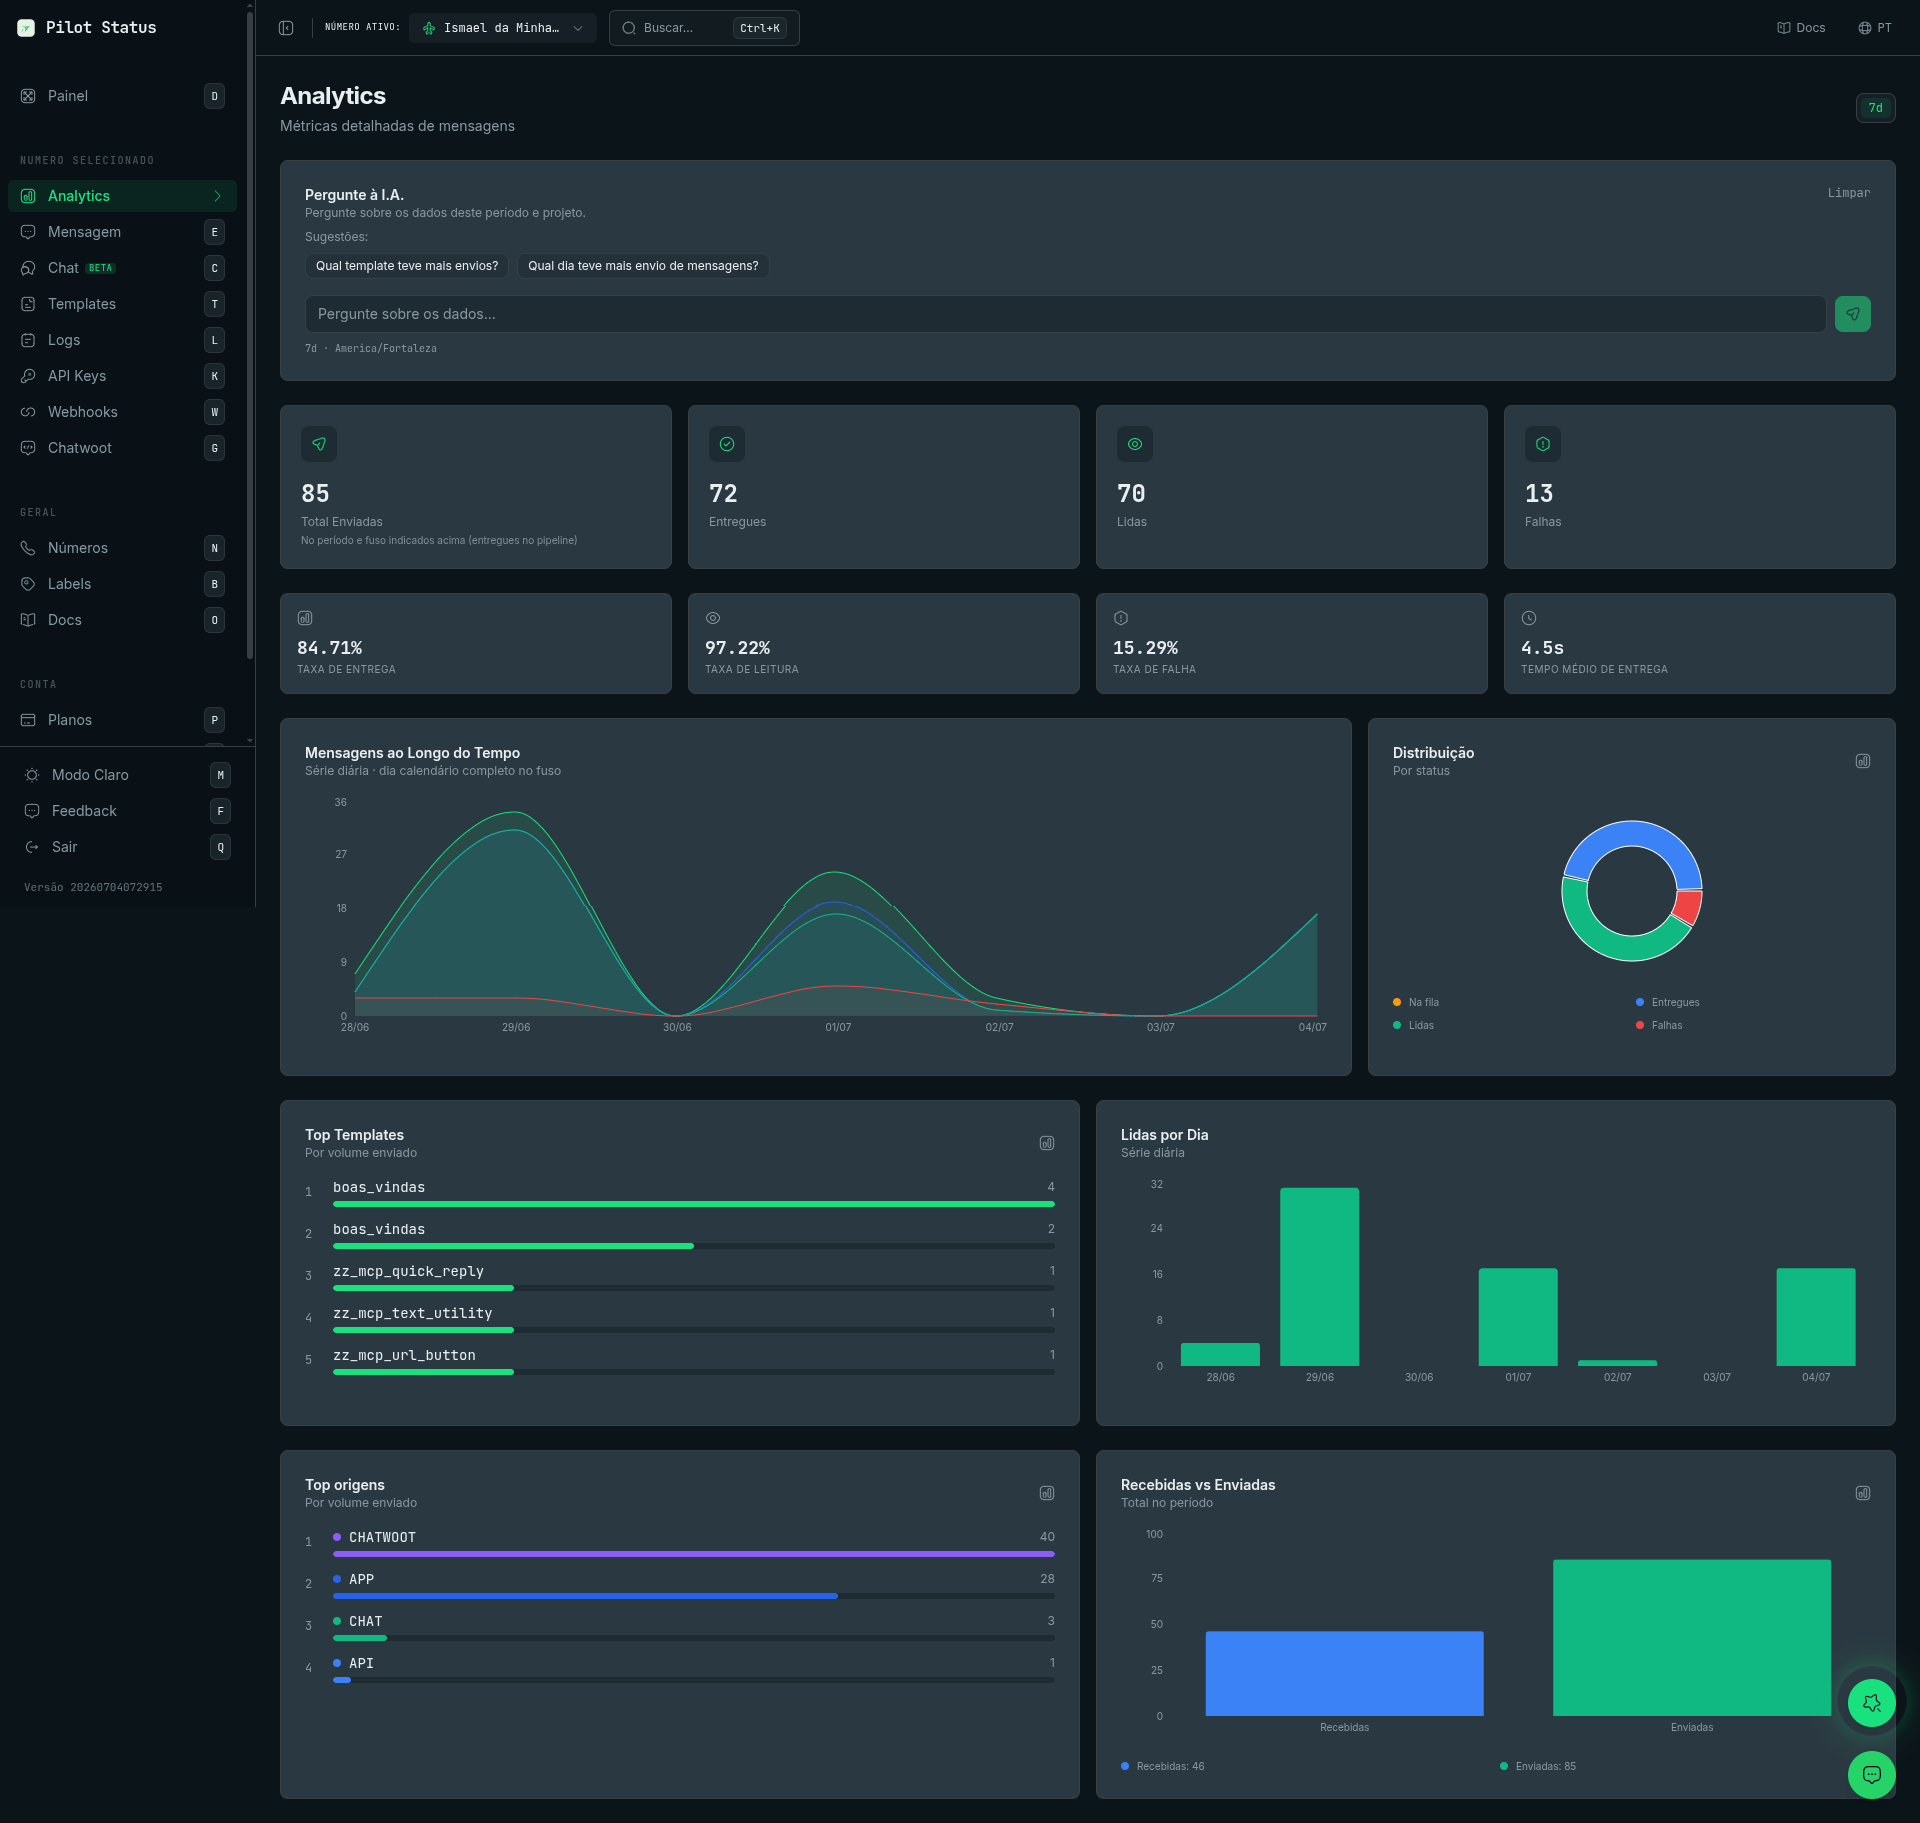This screenshot has width=1920, height=1823.
Task: Expand the Analytics menu chevron
Action: point(217,196)
